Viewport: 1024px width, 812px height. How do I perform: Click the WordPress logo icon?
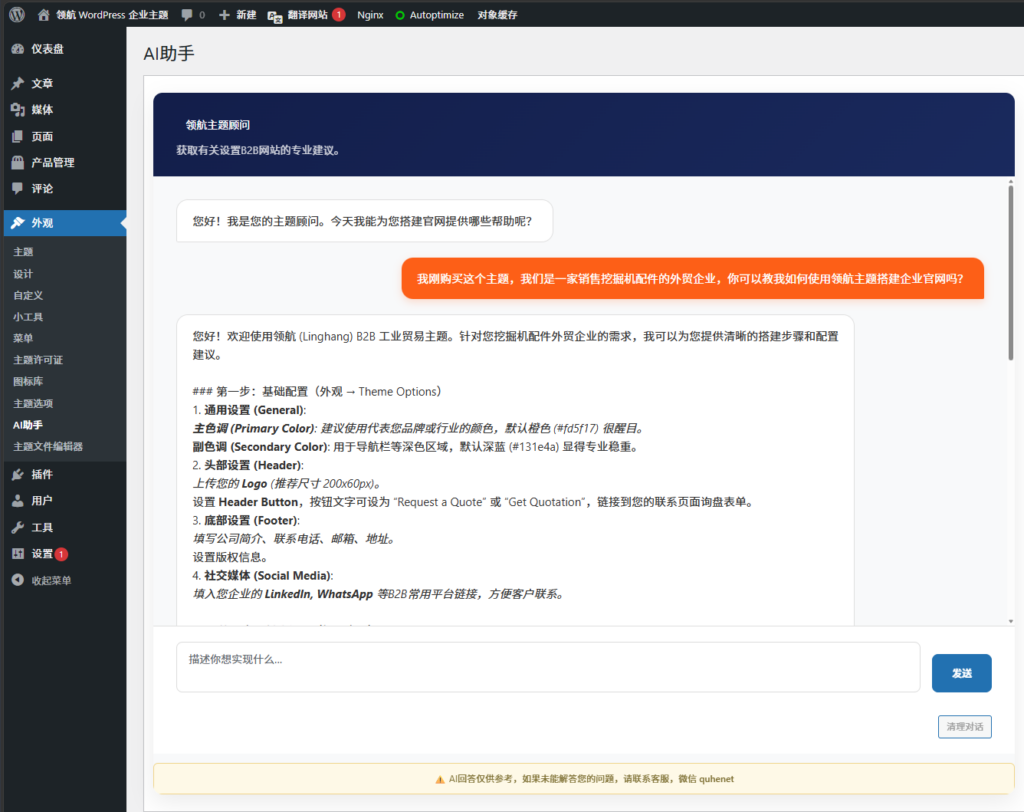click(x=17, y=15)
